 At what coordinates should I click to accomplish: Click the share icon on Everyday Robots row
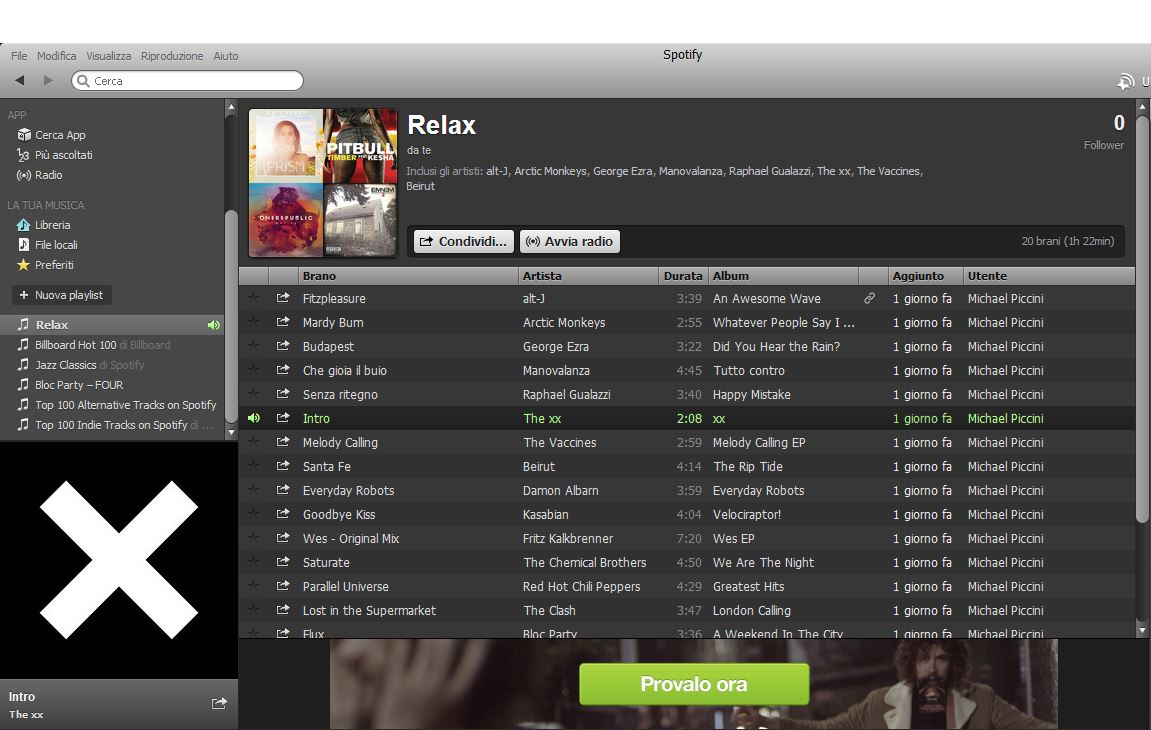point(283,490)
